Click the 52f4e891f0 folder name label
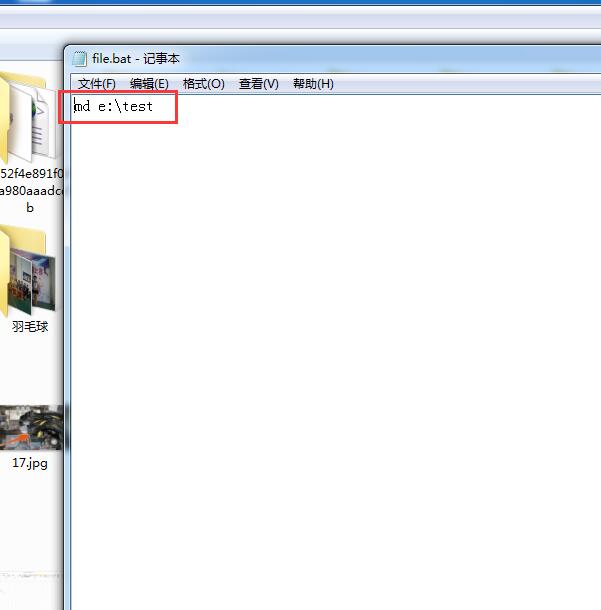The height and width of the screenshot is (610, 601). pos(32,191)
